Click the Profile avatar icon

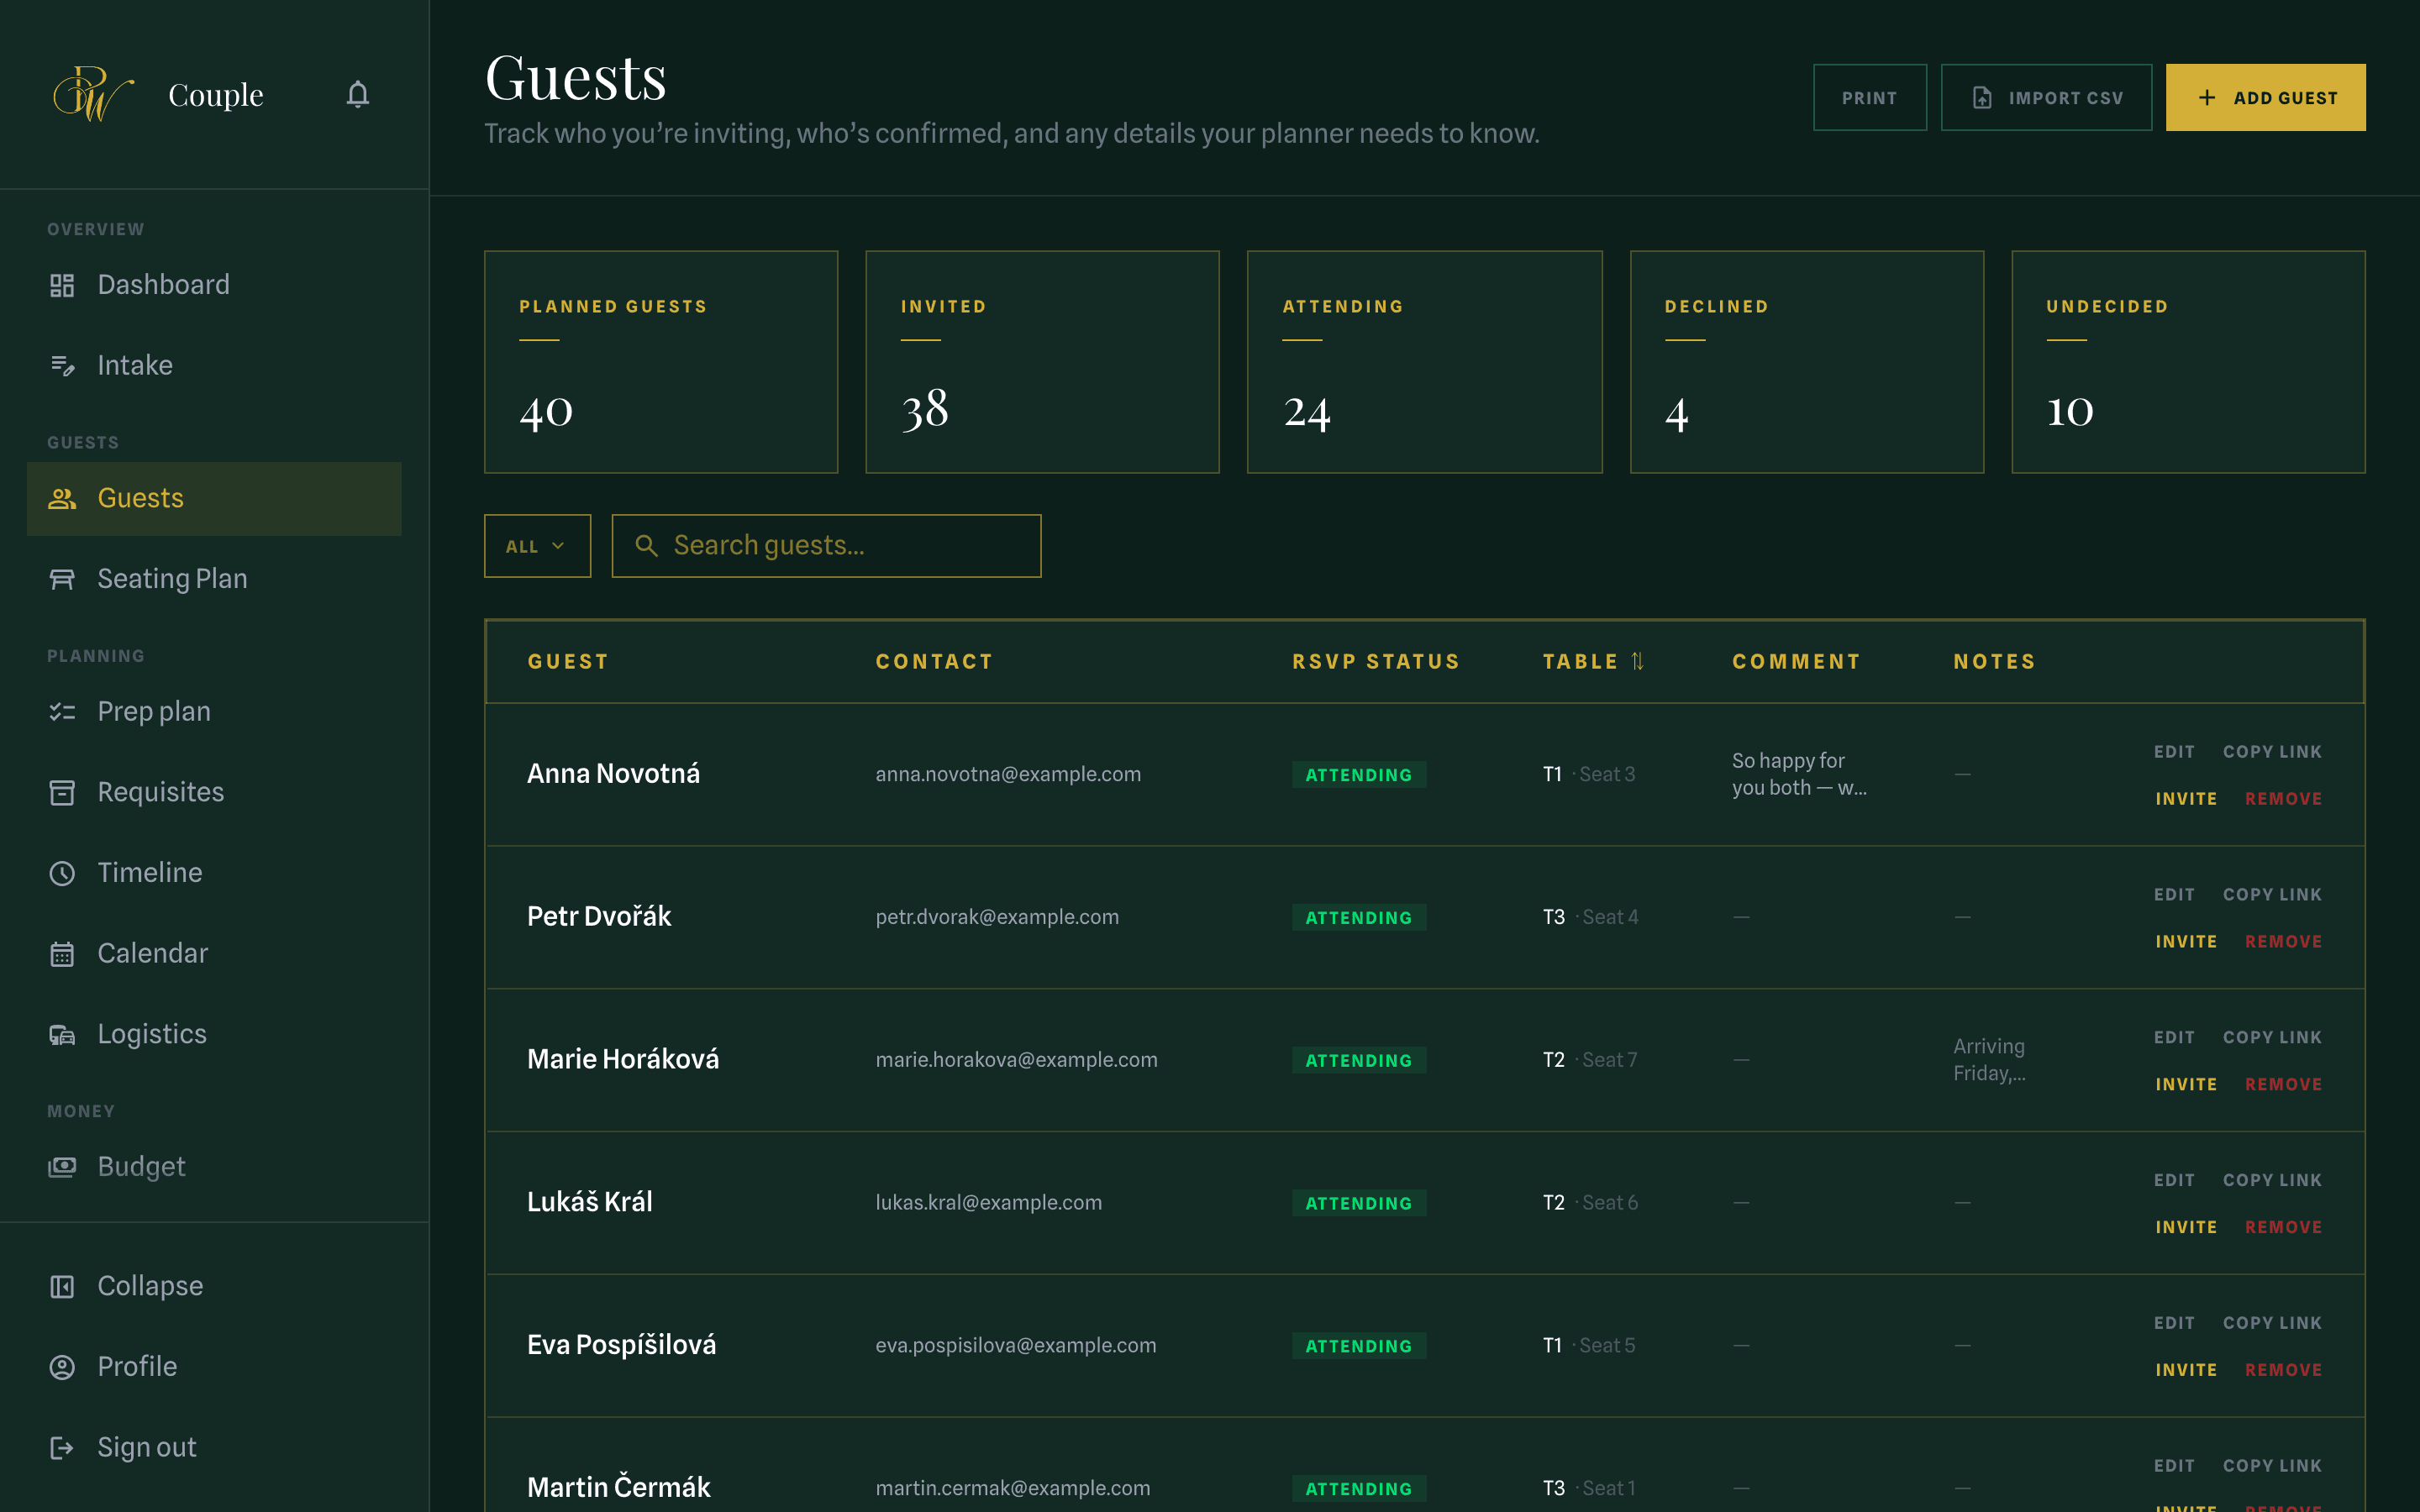pos(62,1367)
